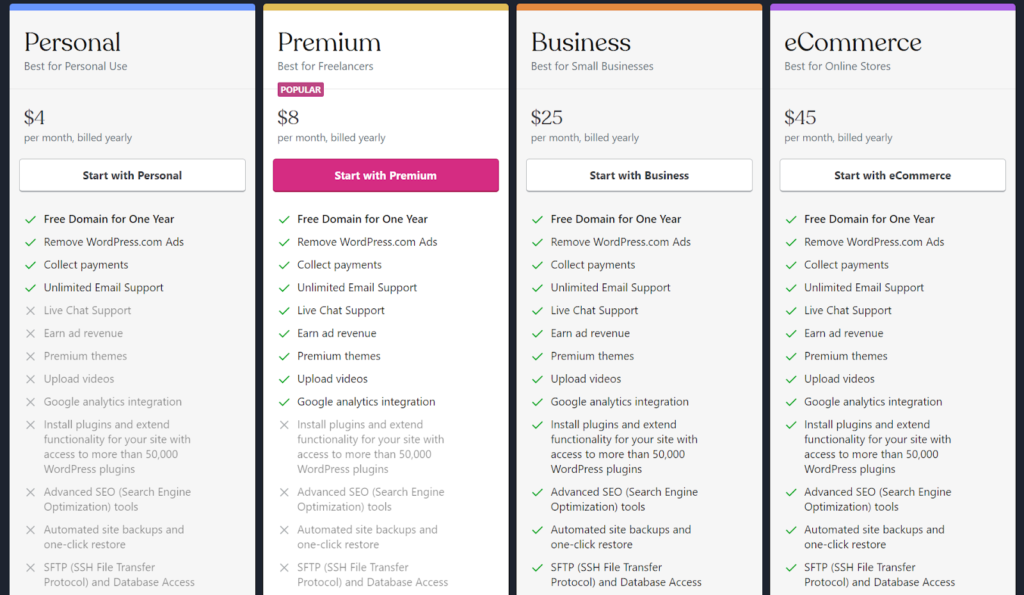Click X icon beside Premium Advanced SEO tools
This screenshot has width=1024, height=595.
click(283, 492)
